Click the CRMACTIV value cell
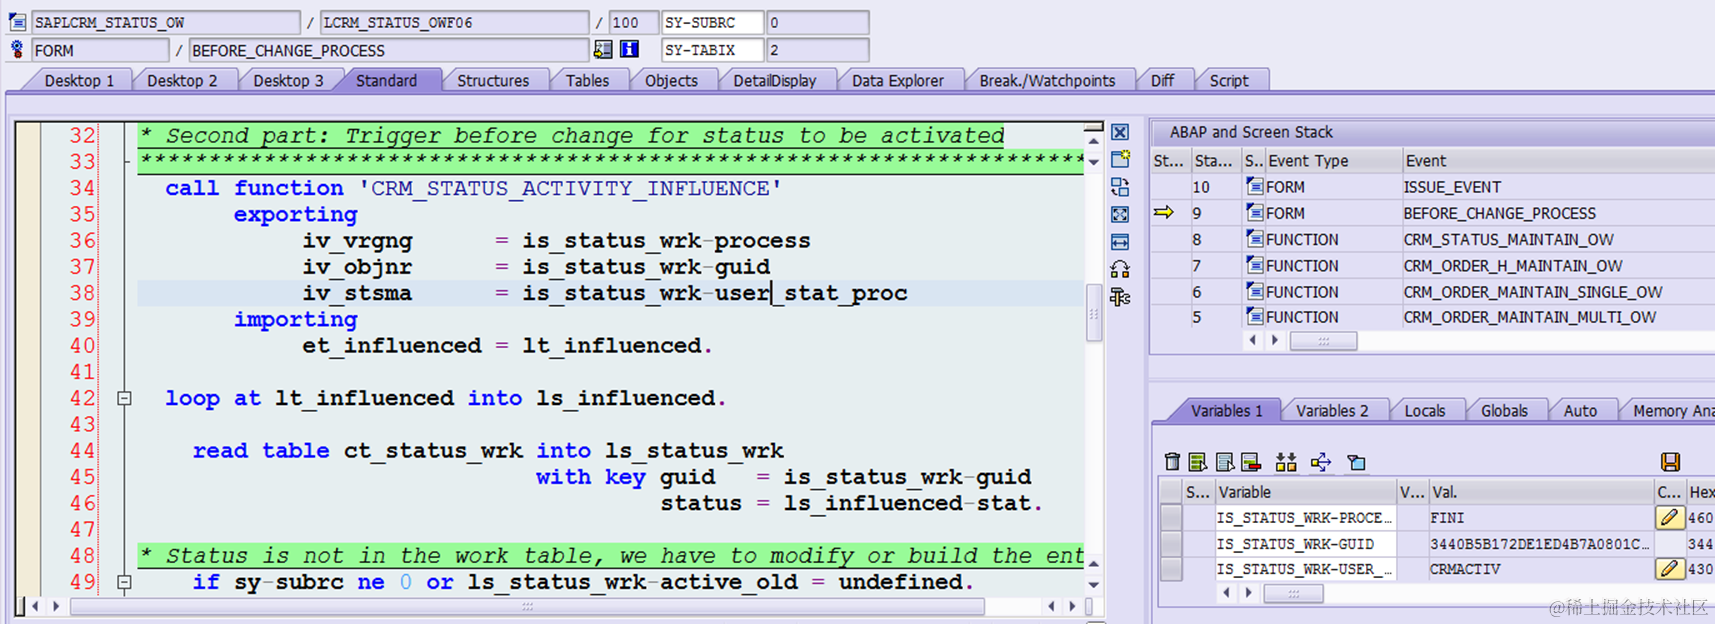1715x624 pixels. tap(1542, 569)
